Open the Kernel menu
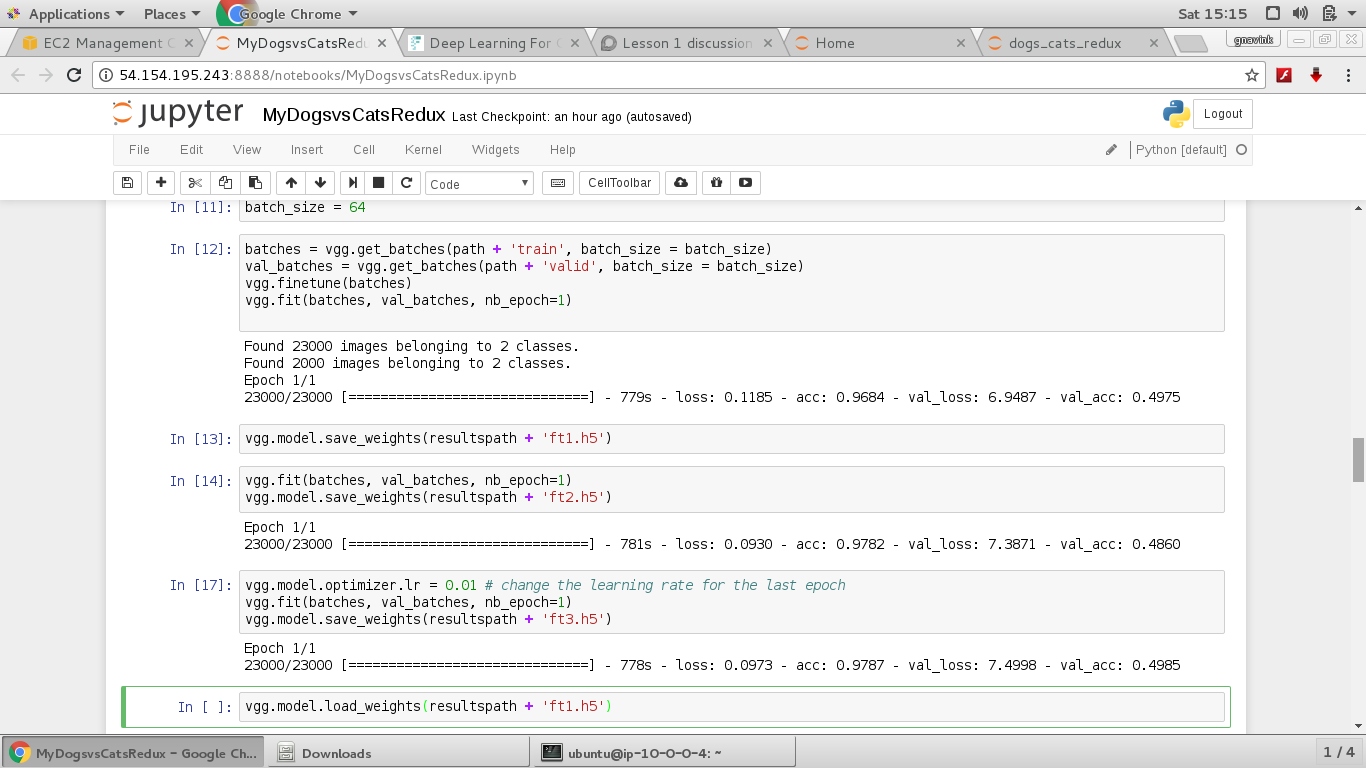Image resolution: width=1366 pixels, height=768 pixels. point(423,150)
